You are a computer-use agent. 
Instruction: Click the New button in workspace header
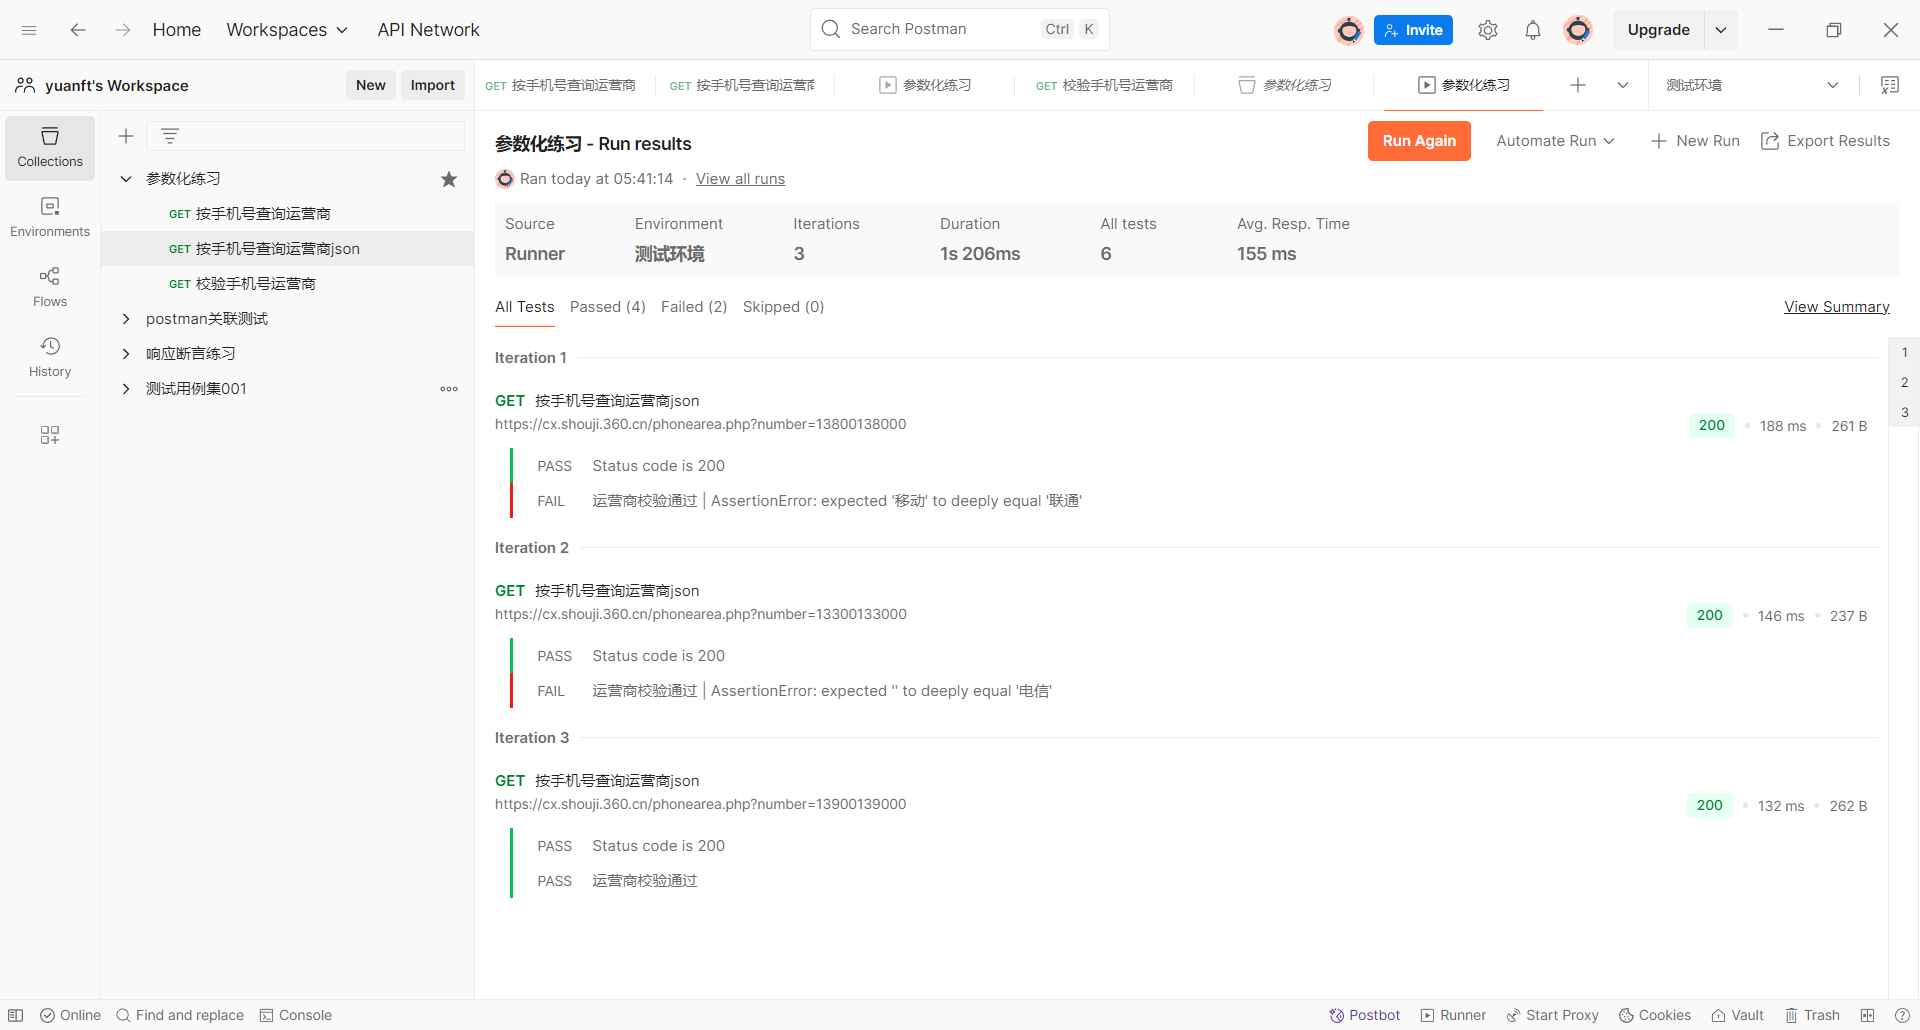tap(371, 85)
